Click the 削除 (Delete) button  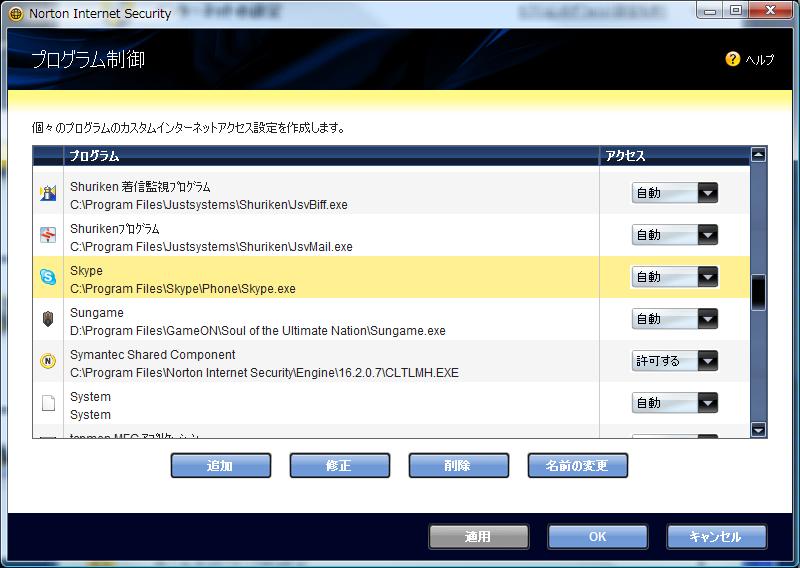point(458,465)
